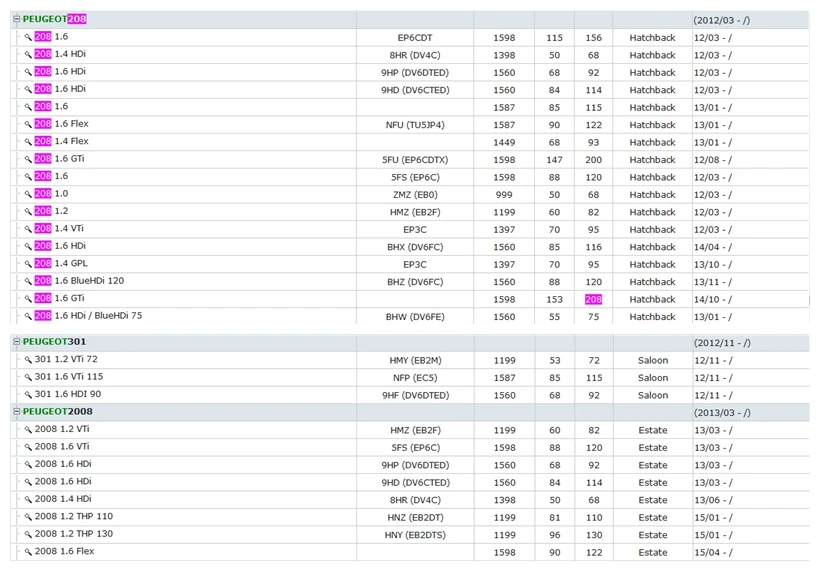Select the 2008 1.4 HDi entry
The image size is (820, 571).
(x=63, y=498)
